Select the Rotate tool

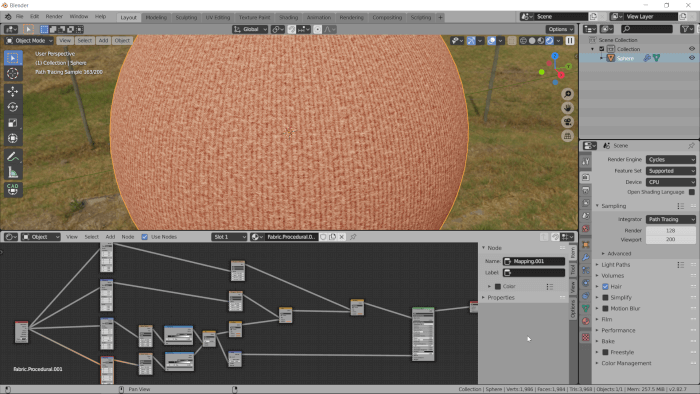coord(12,107)
